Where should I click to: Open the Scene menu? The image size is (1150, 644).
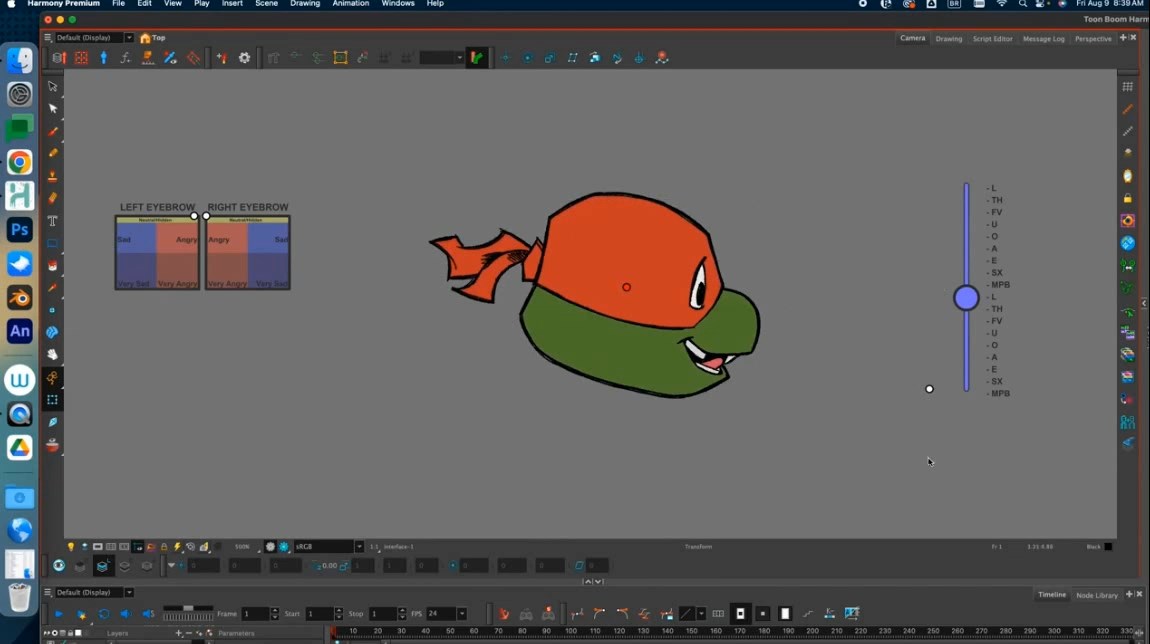(266, 4)
